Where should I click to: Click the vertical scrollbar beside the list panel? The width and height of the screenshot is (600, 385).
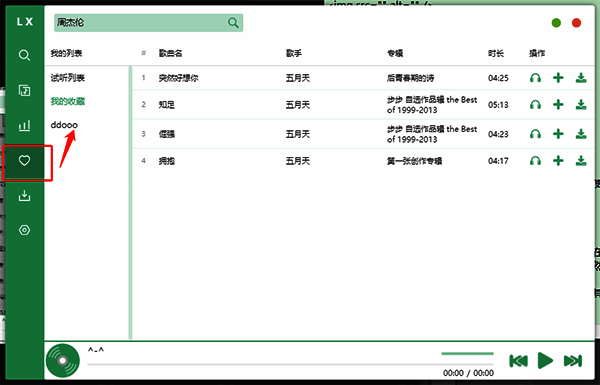[130, 202]
